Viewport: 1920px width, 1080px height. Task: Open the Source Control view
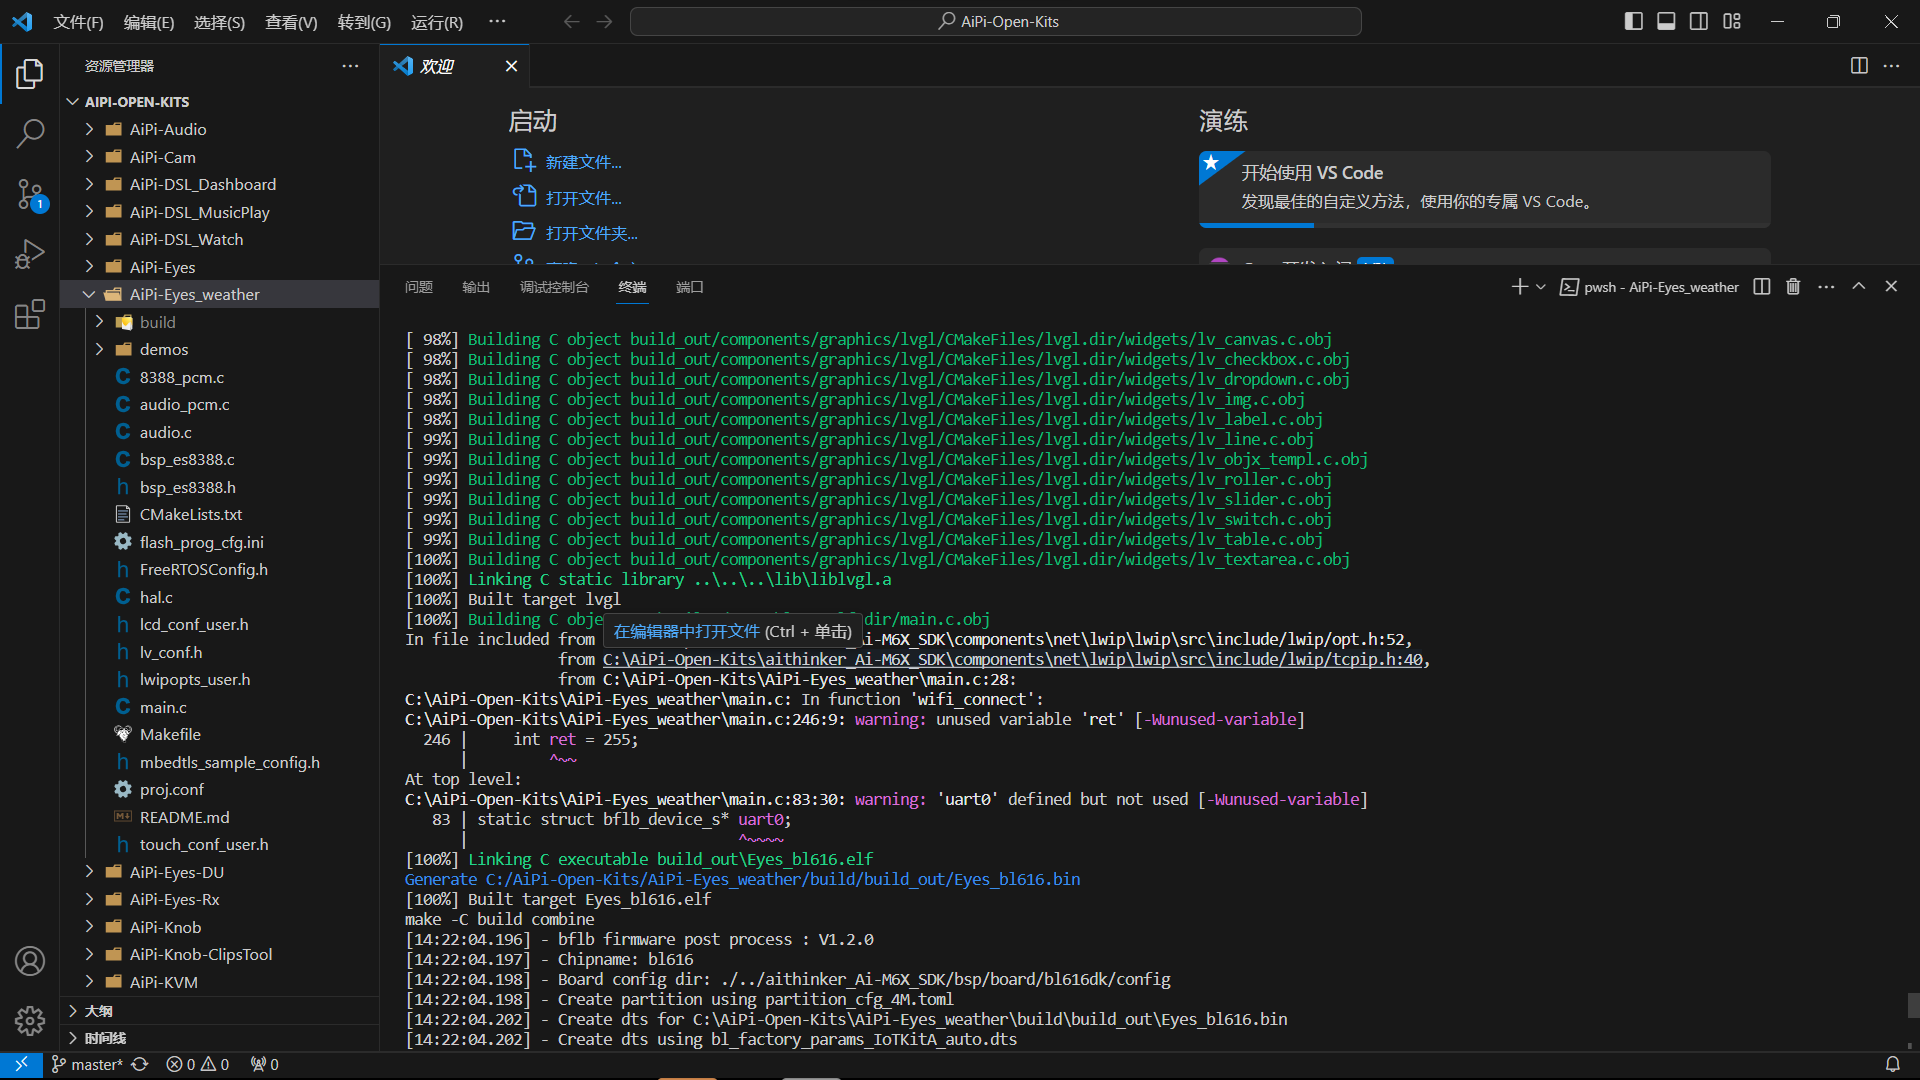(x=30, y=194)
